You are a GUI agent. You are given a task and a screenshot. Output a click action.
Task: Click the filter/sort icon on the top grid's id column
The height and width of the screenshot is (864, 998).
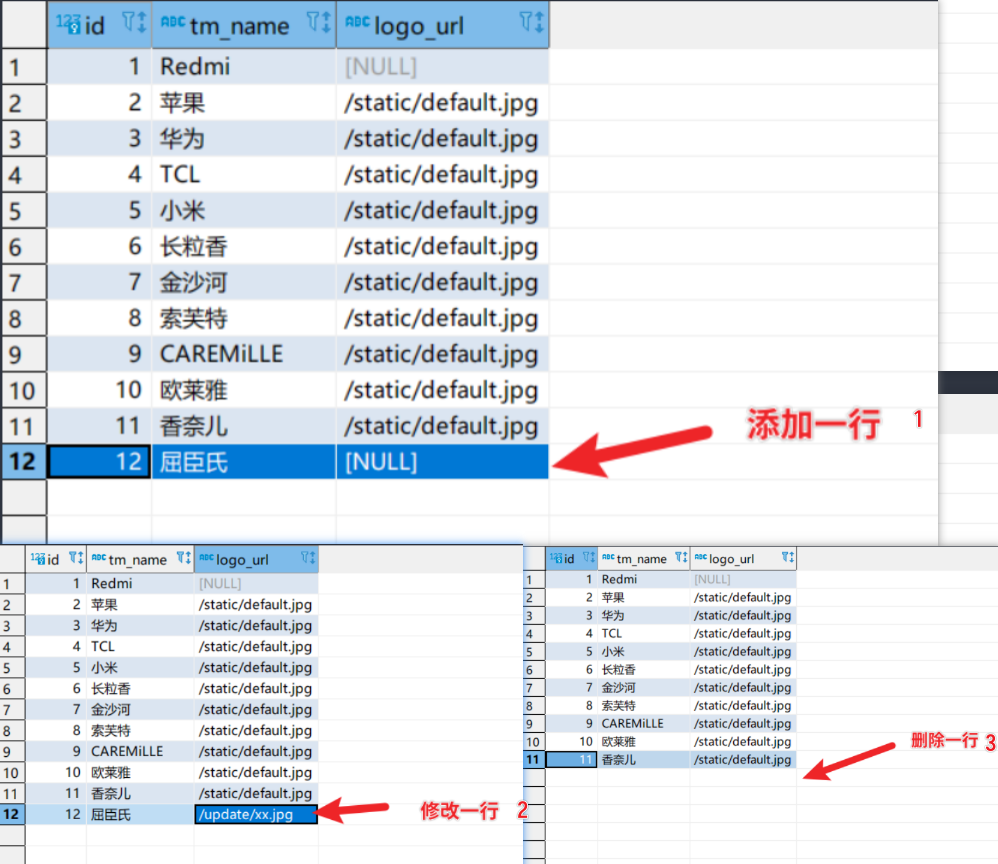134,23
